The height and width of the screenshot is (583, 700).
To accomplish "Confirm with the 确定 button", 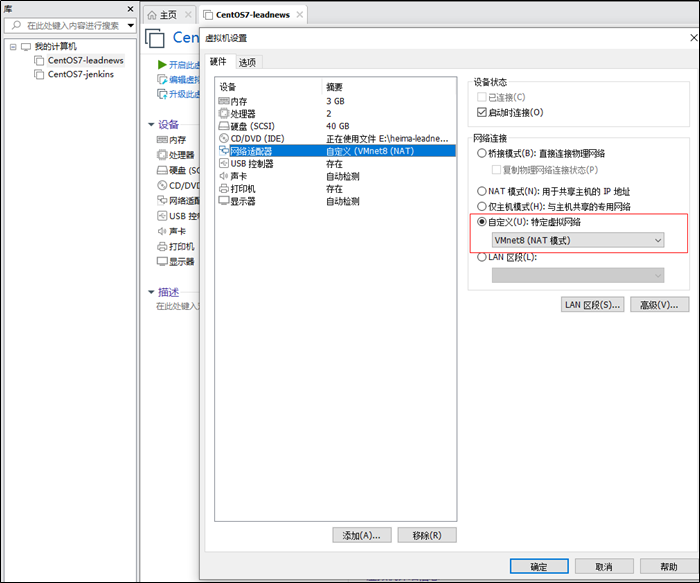I will pos(539,566).
